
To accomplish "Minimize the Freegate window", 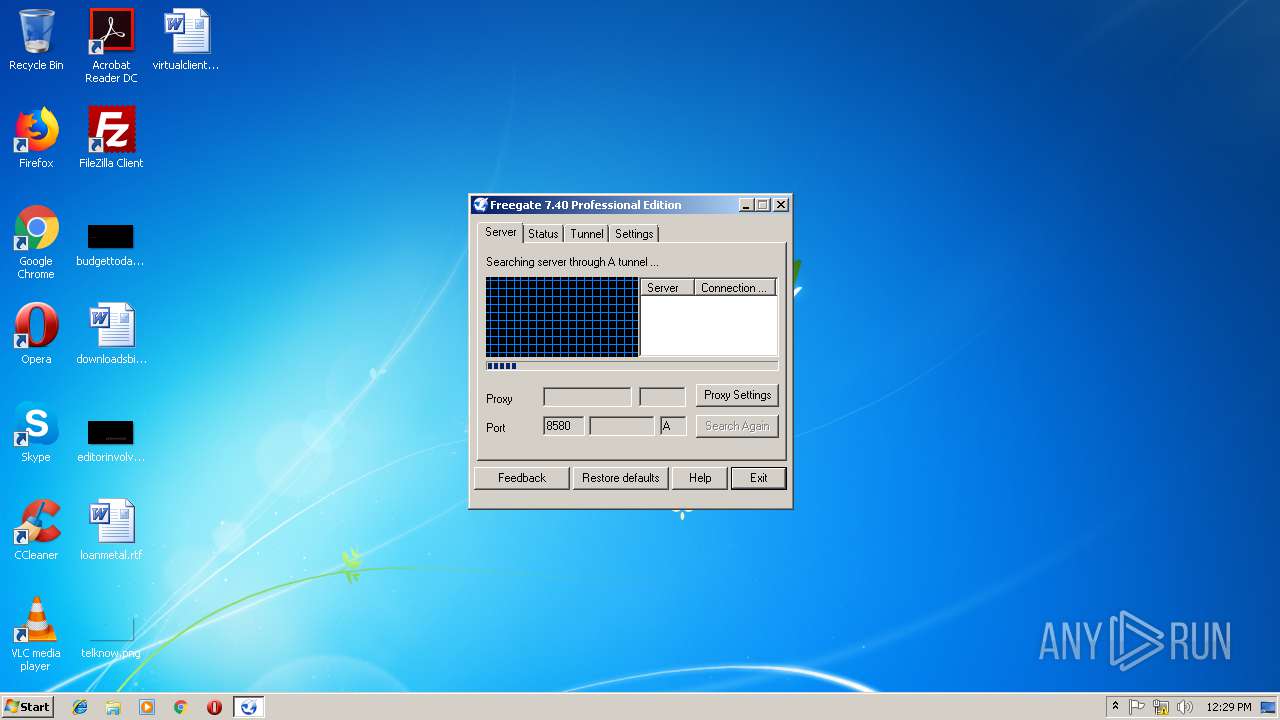I will coord(746,205).
